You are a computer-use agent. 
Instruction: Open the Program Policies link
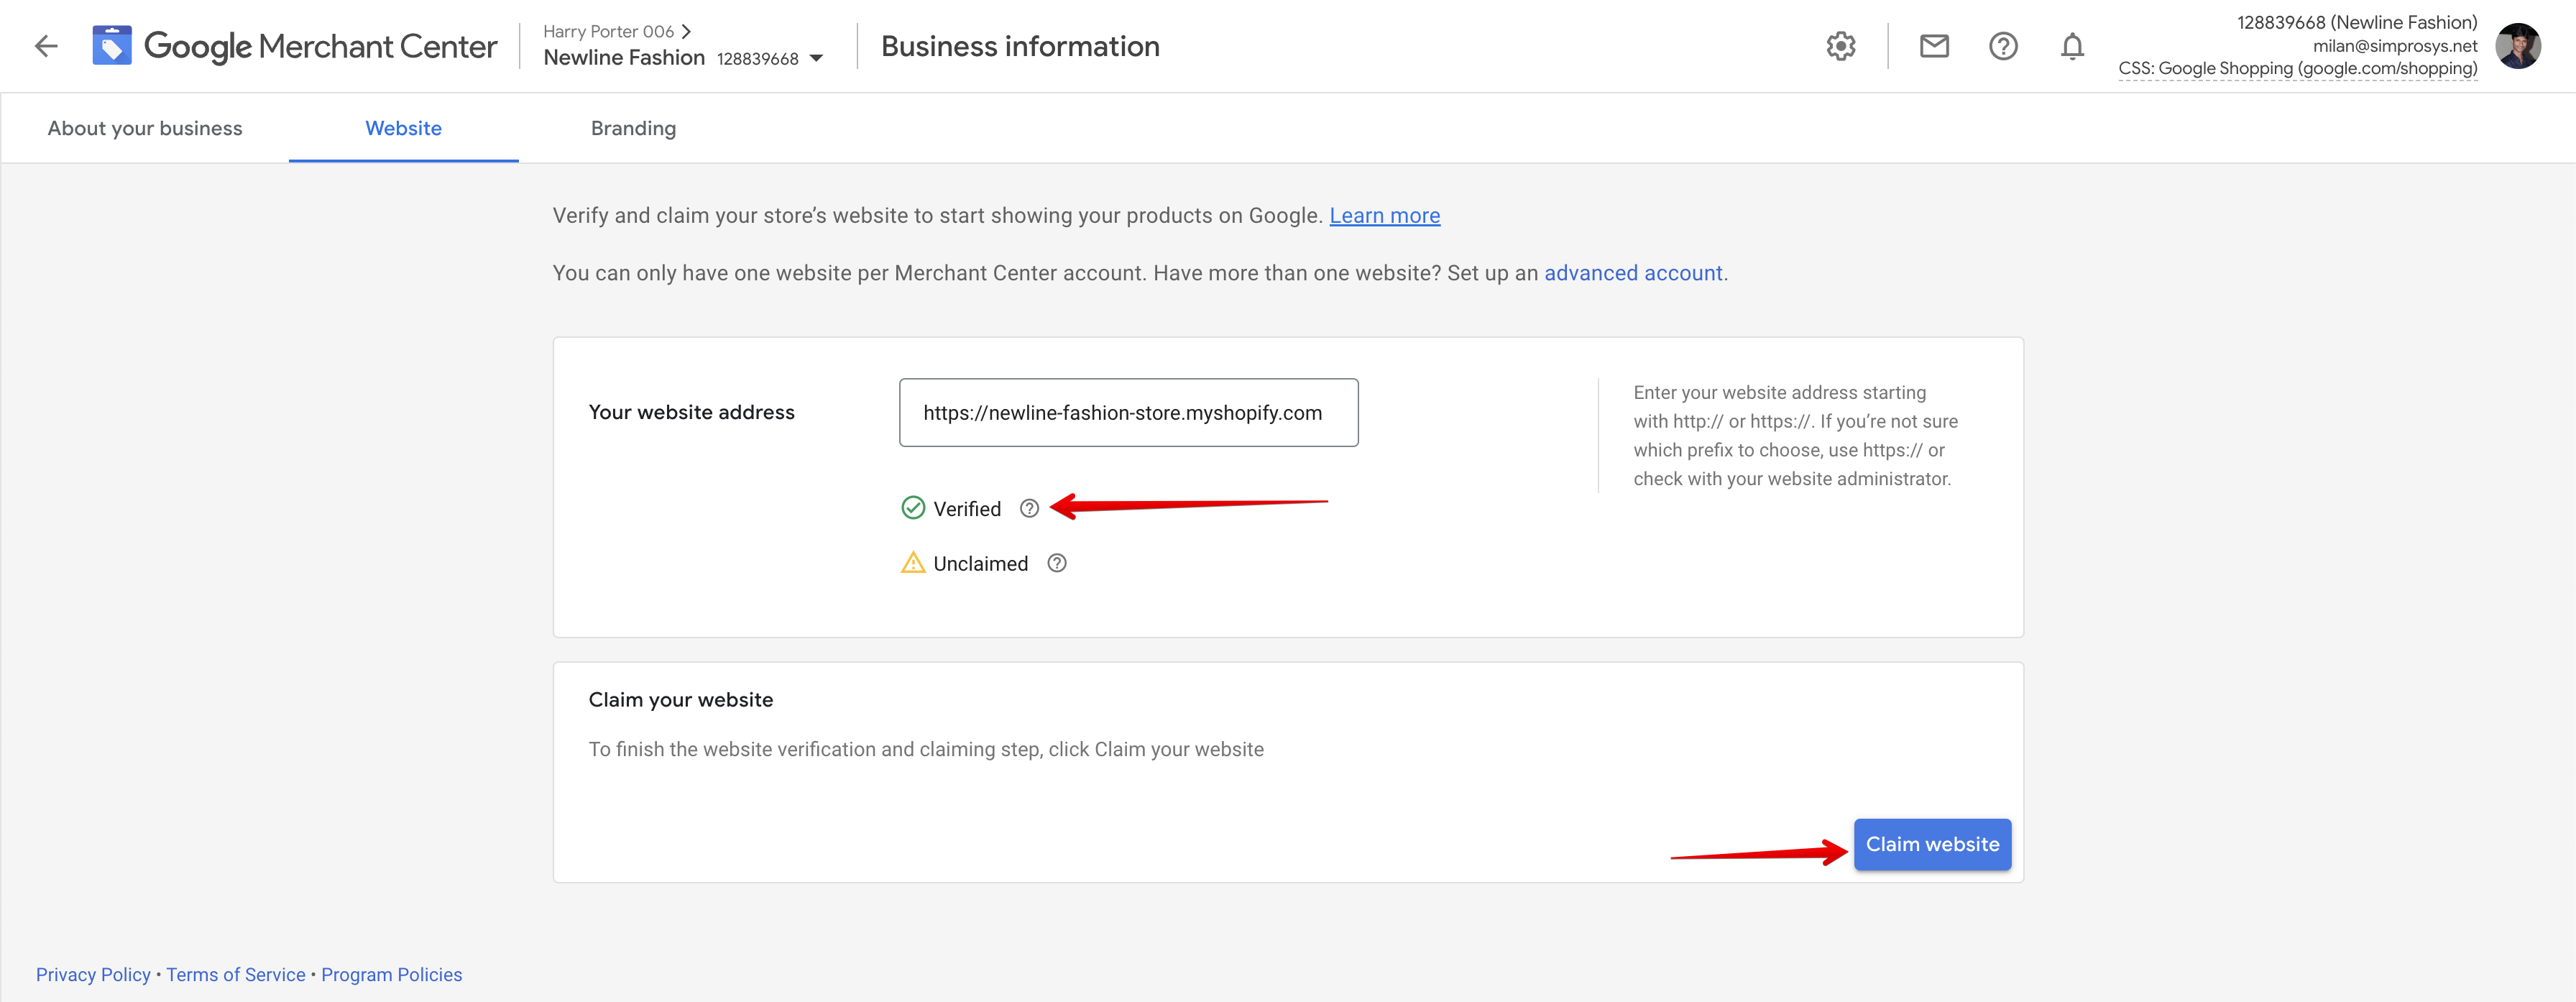pos(392,974)
